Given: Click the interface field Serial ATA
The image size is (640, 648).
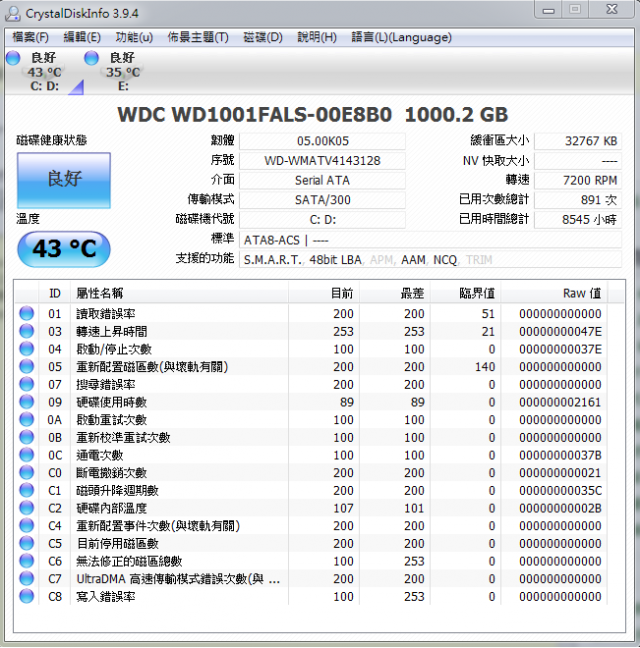Looking at the screenshot, I should [x=322, y=180].
